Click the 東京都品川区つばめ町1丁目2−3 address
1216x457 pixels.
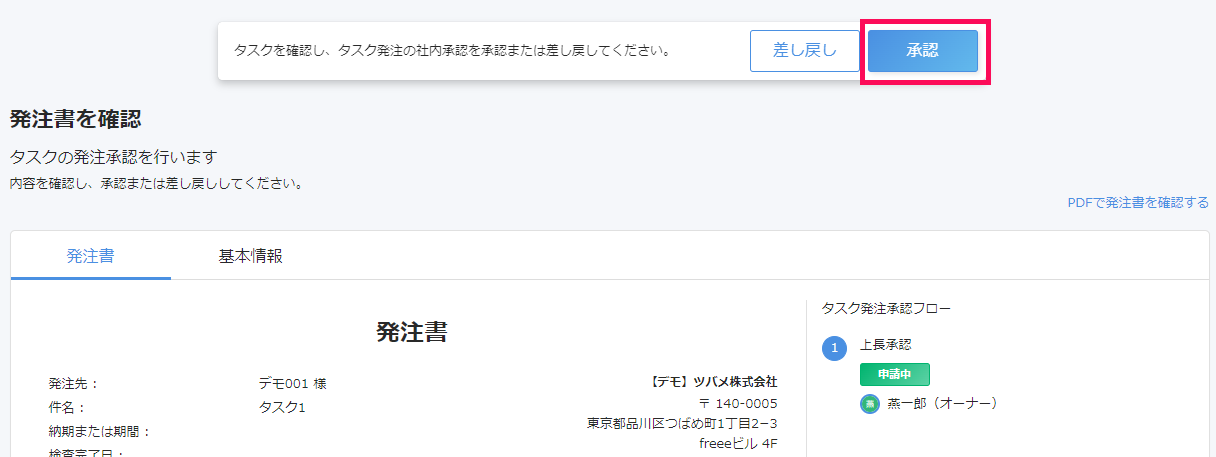(x=682, y=423)
